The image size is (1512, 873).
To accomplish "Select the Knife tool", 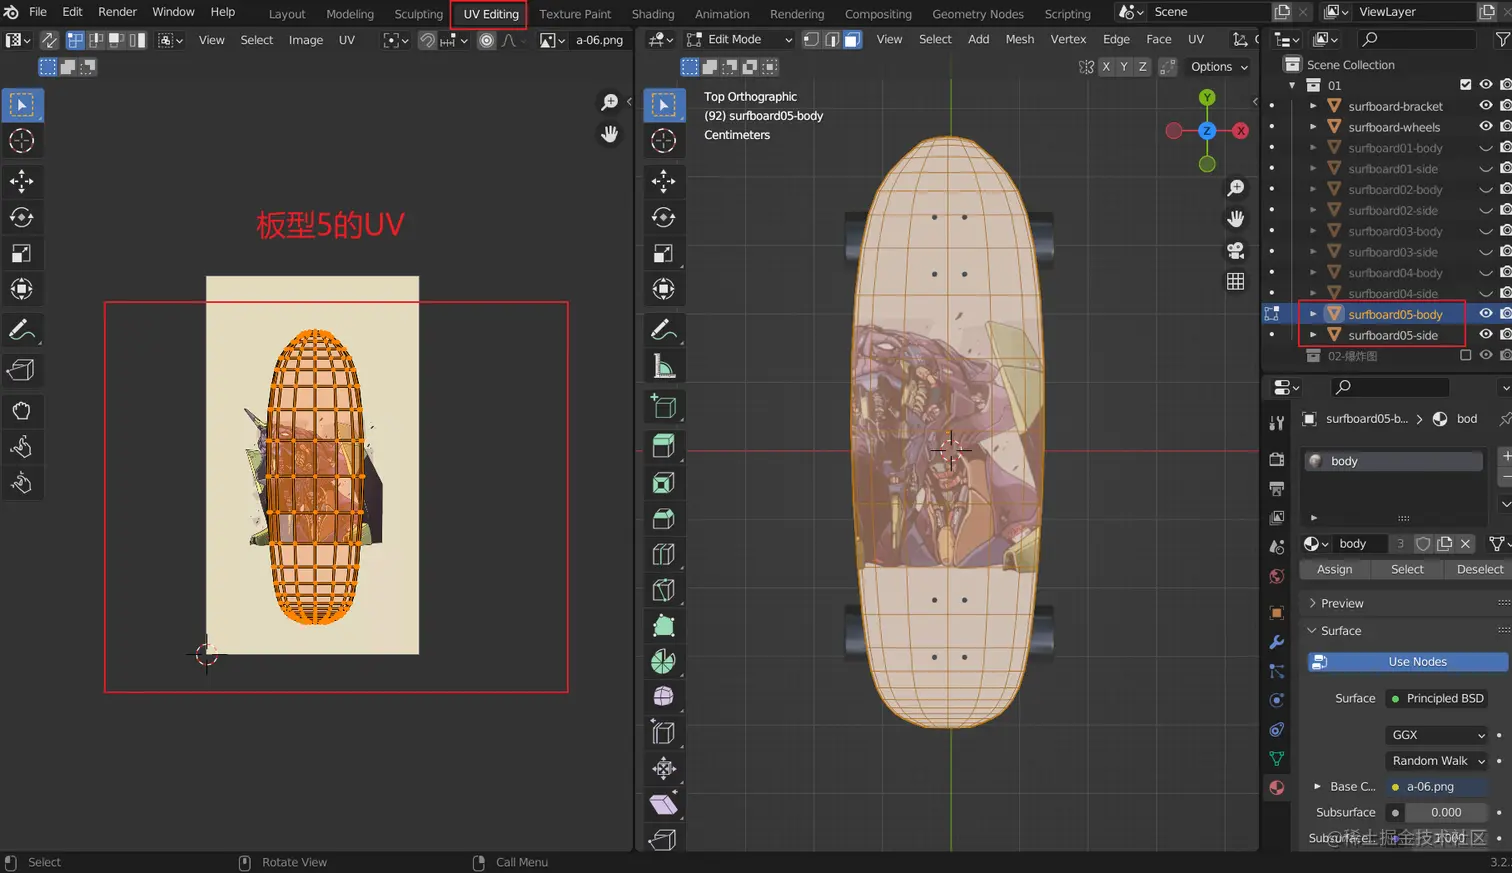I will click(663, 590).
